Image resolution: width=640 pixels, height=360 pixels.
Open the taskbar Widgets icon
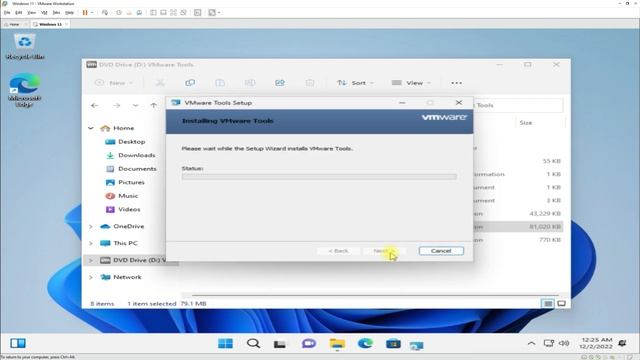(x=18, y=343)
